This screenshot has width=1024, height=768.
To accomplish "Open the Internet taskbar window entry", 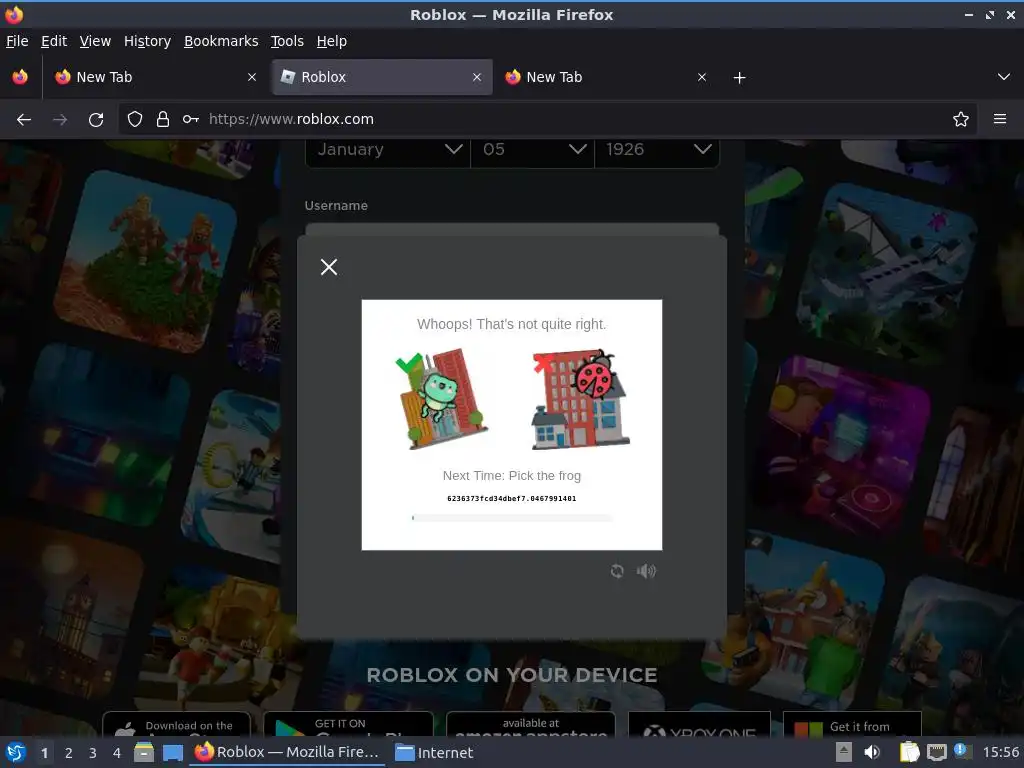I will (x=434, y=753).
